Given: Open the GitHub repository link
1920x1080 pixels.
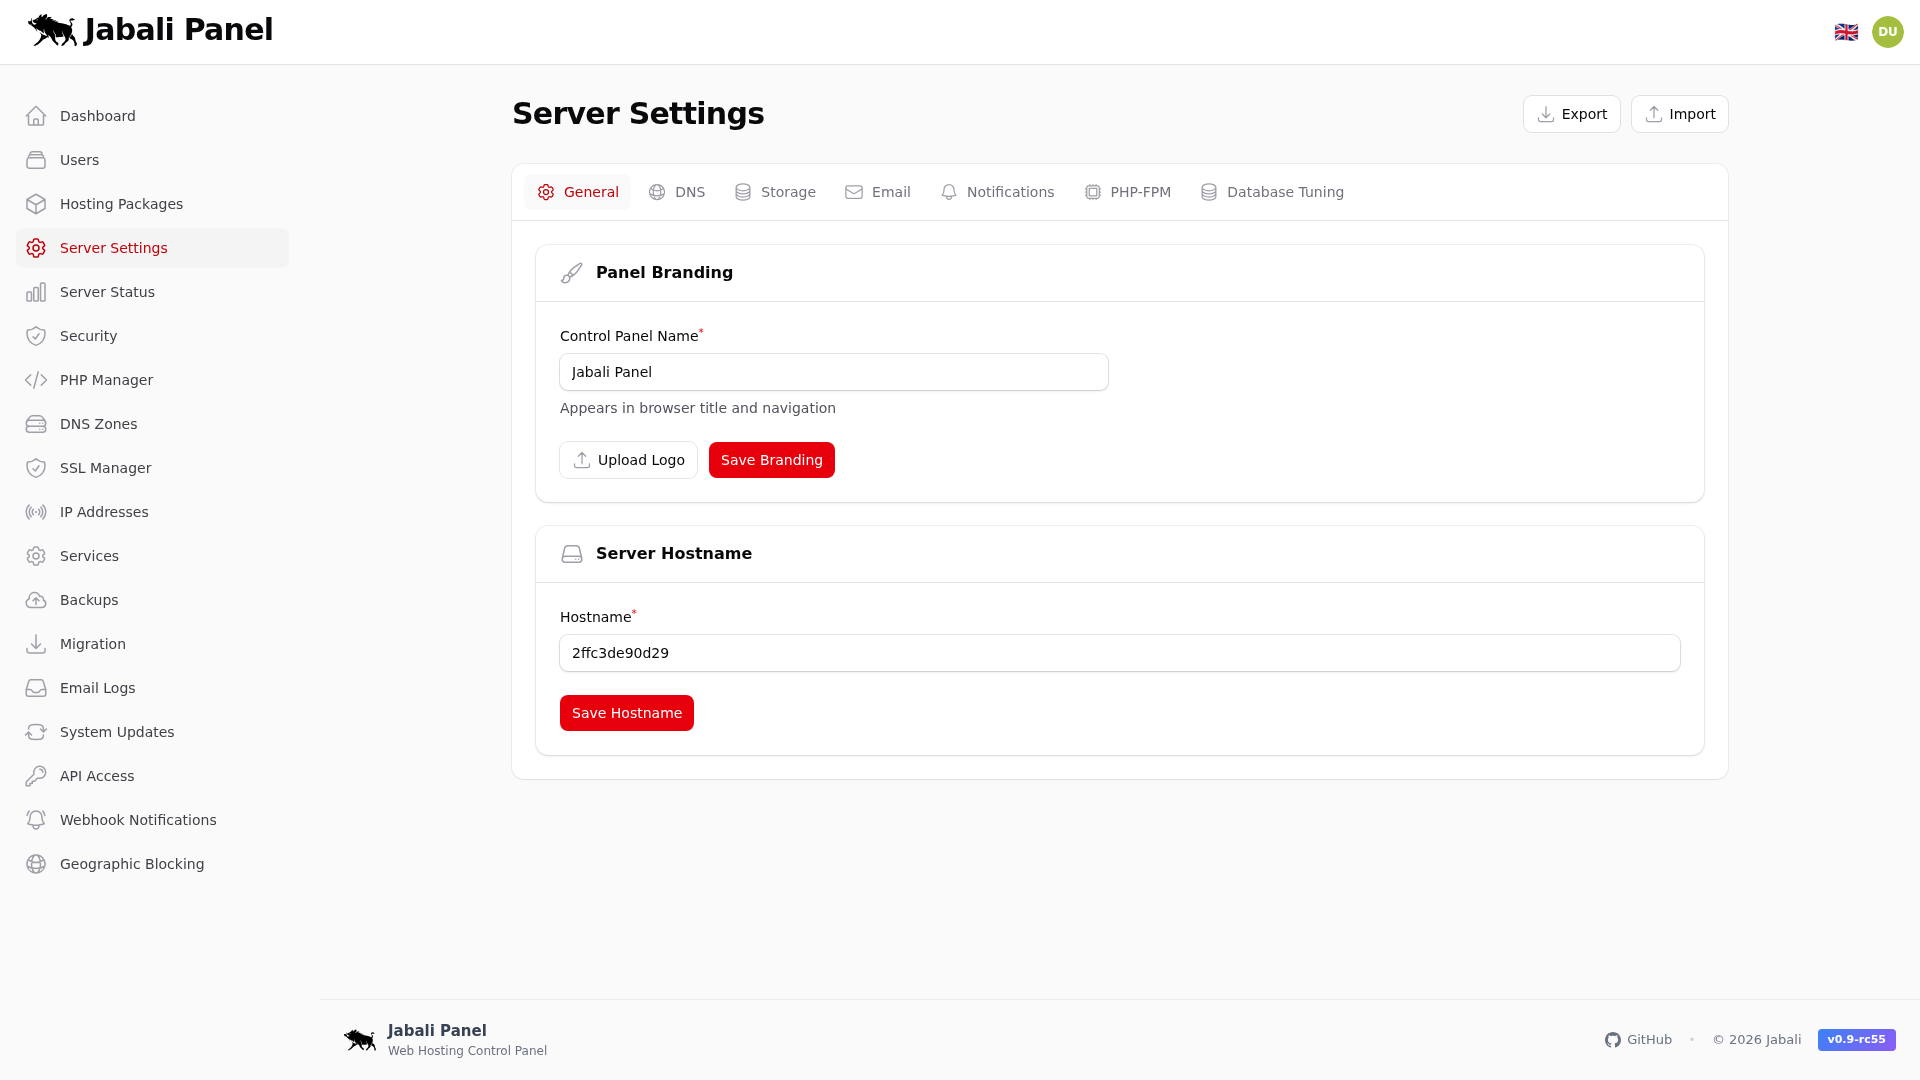Looking at the screenshot, I should (x=1638, y=1040).
